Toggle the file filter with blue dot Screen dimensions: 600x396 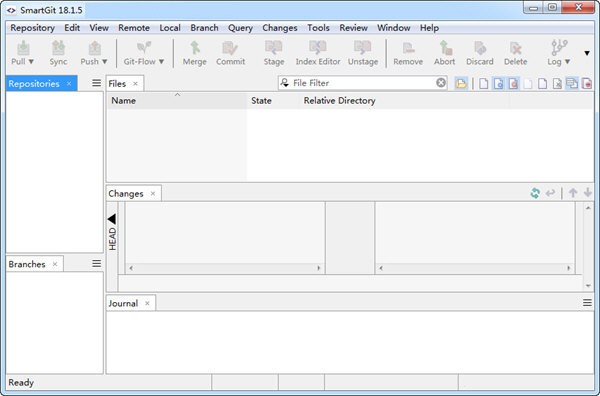498,83
